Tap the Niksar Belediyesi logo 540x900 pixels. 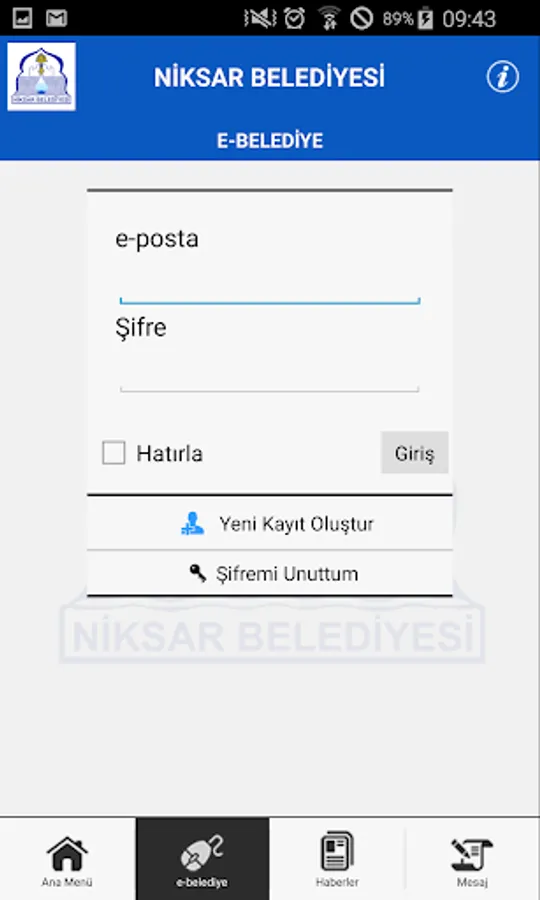click(x=41, y=76)
